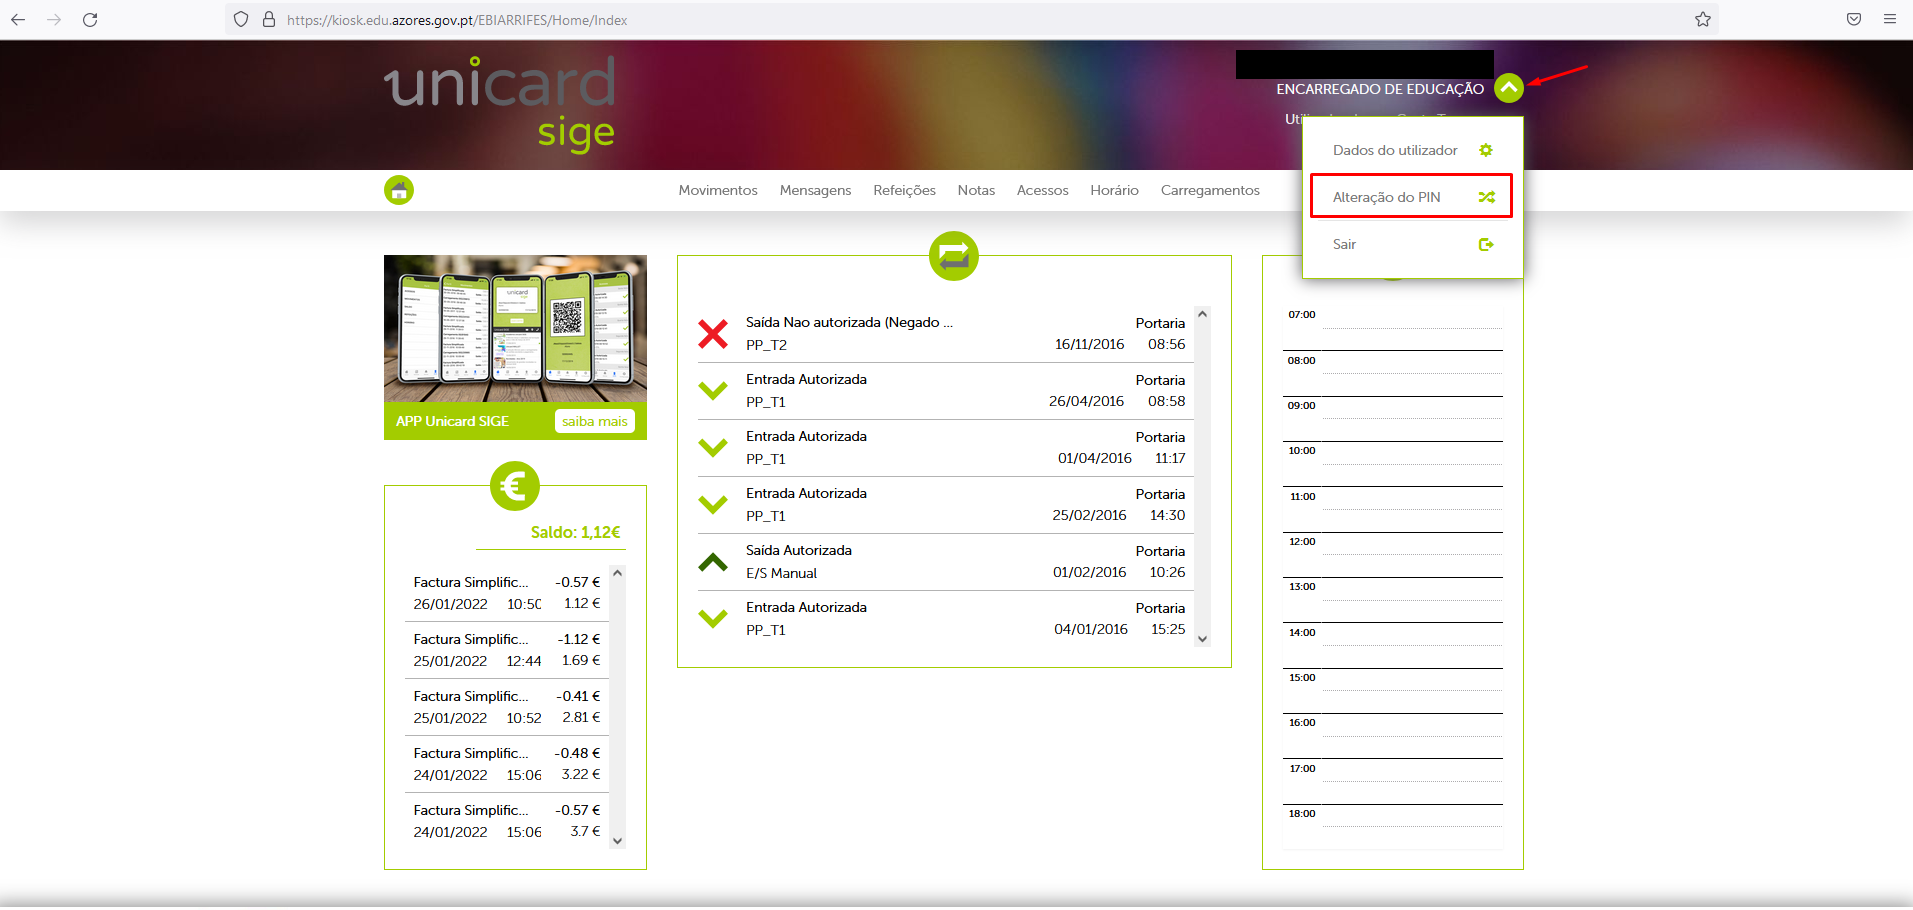Select Alteração do PIN option
Viewport: 1913px width, 910px height.
tap(1387, 197)
